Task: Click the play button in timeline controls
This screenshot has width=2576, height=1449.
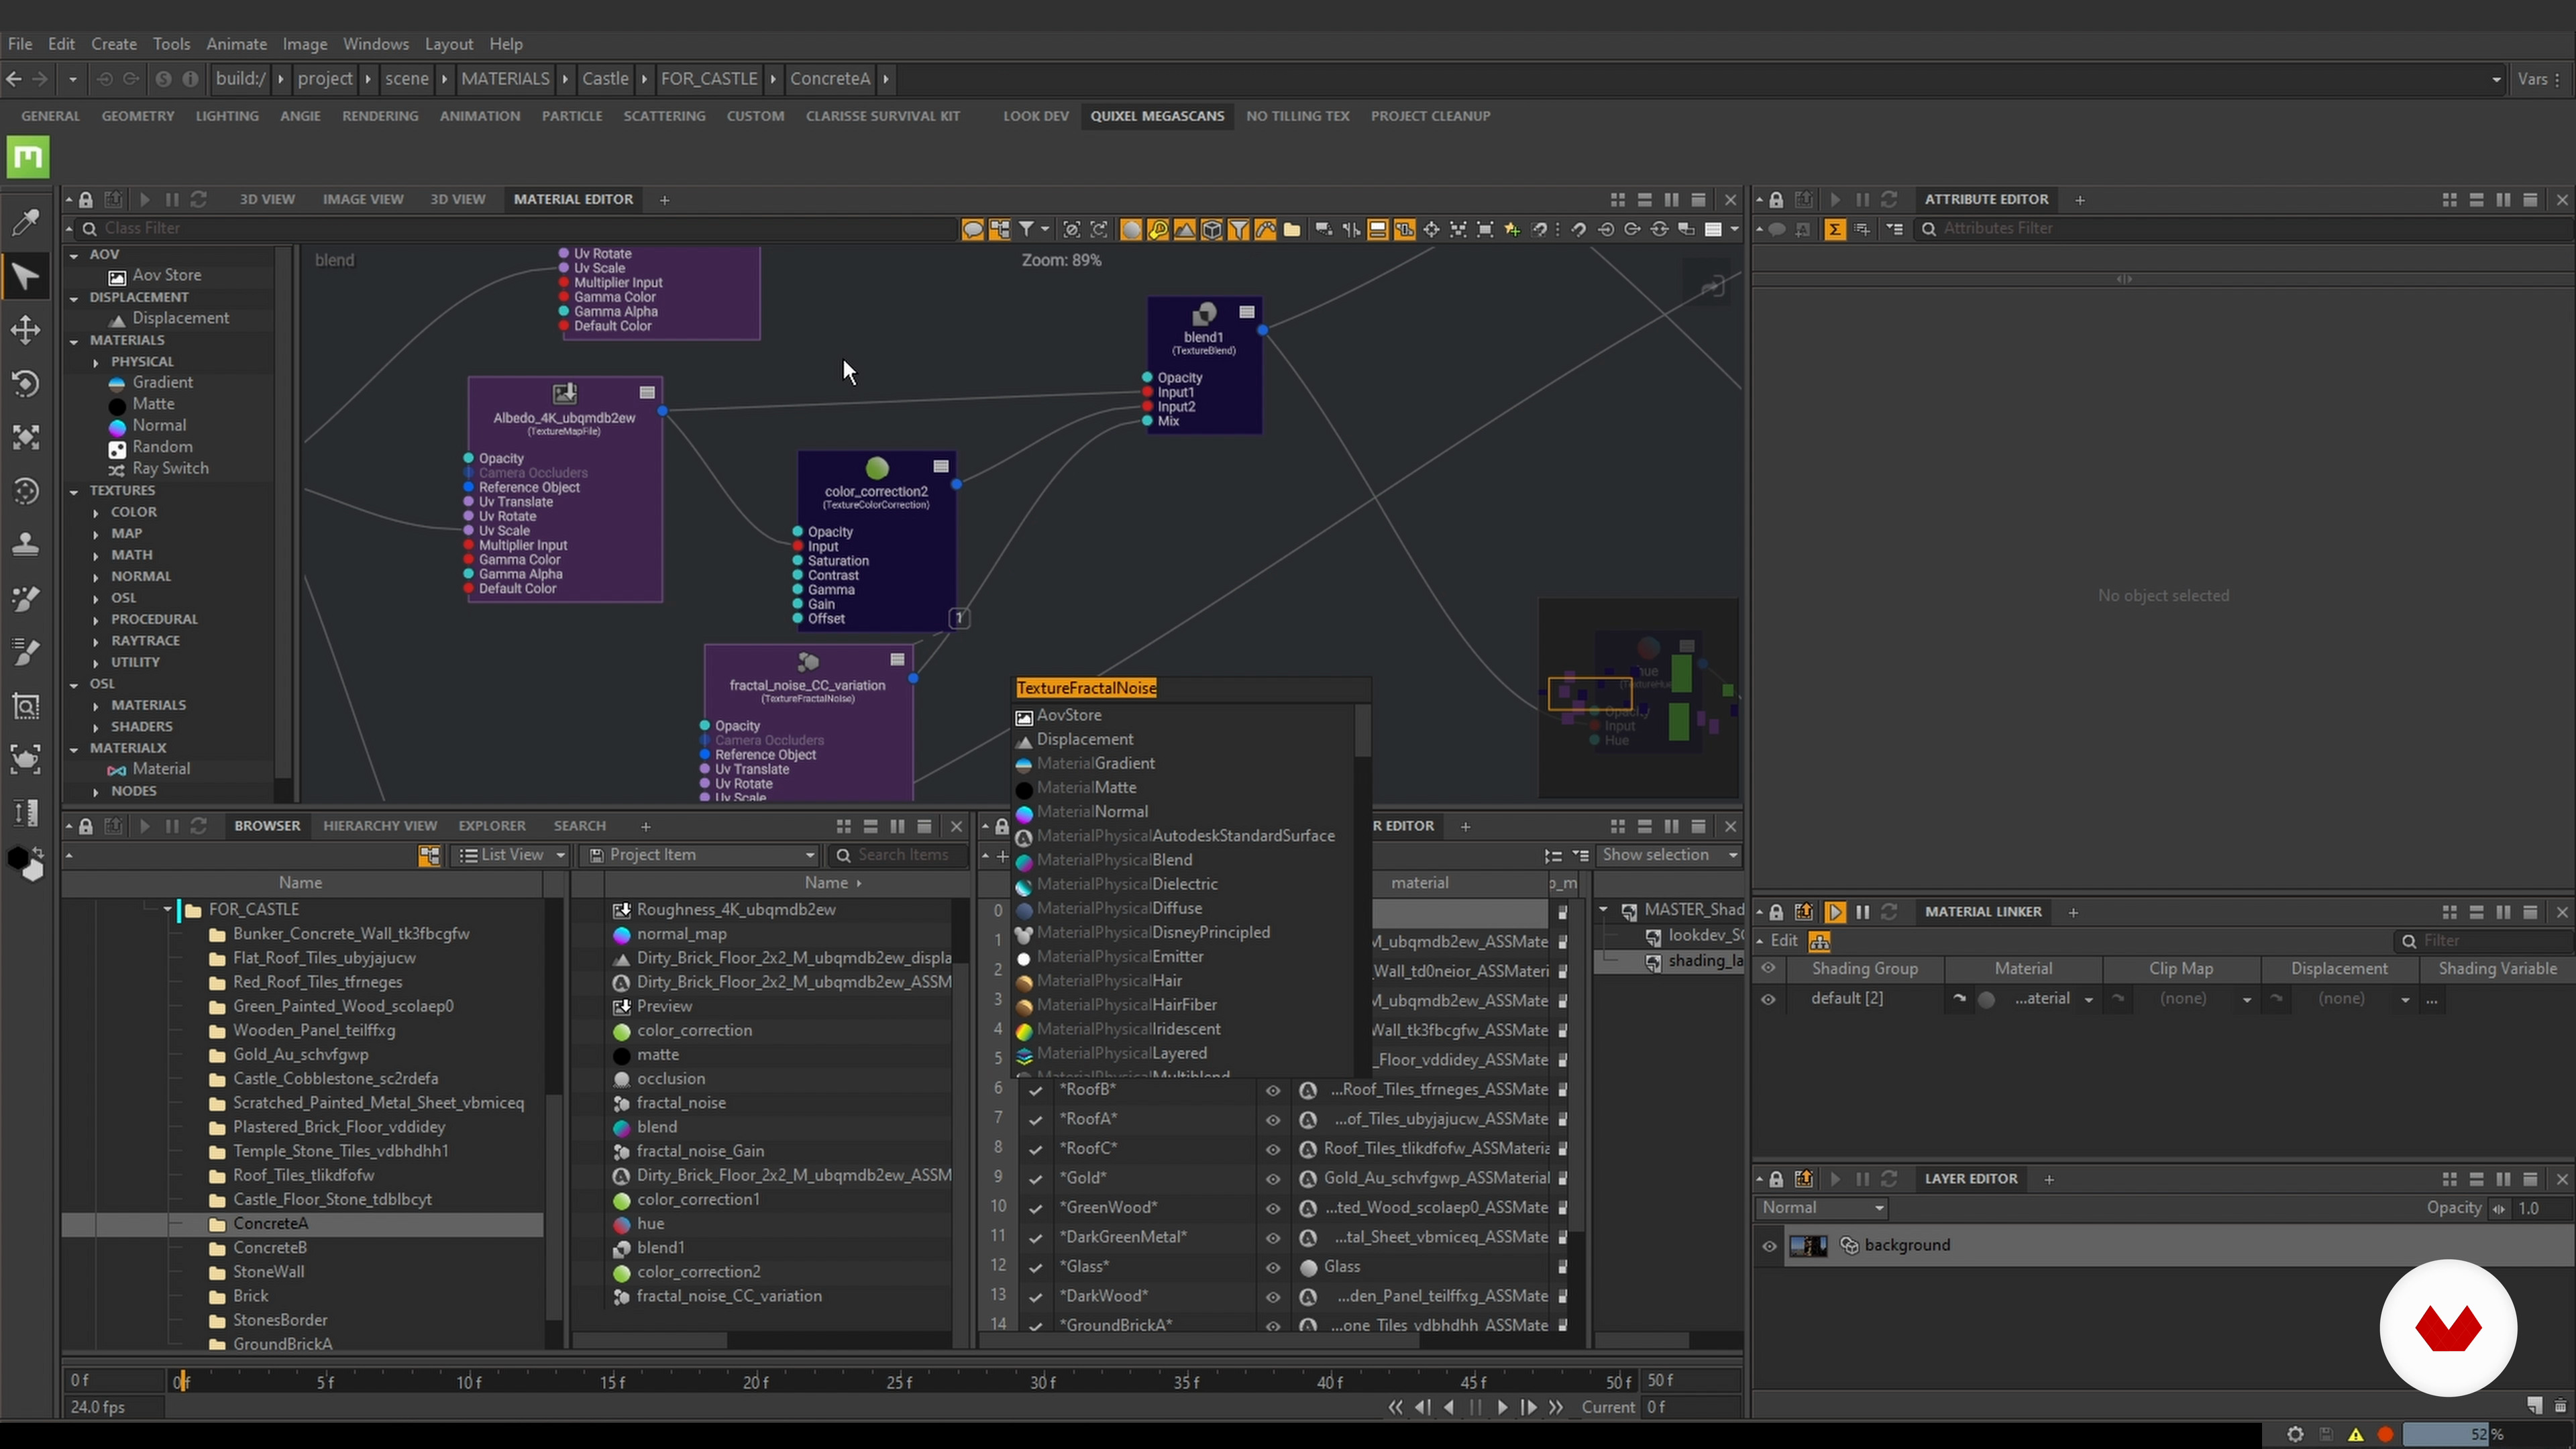Action: (x=1502, y=1407)
